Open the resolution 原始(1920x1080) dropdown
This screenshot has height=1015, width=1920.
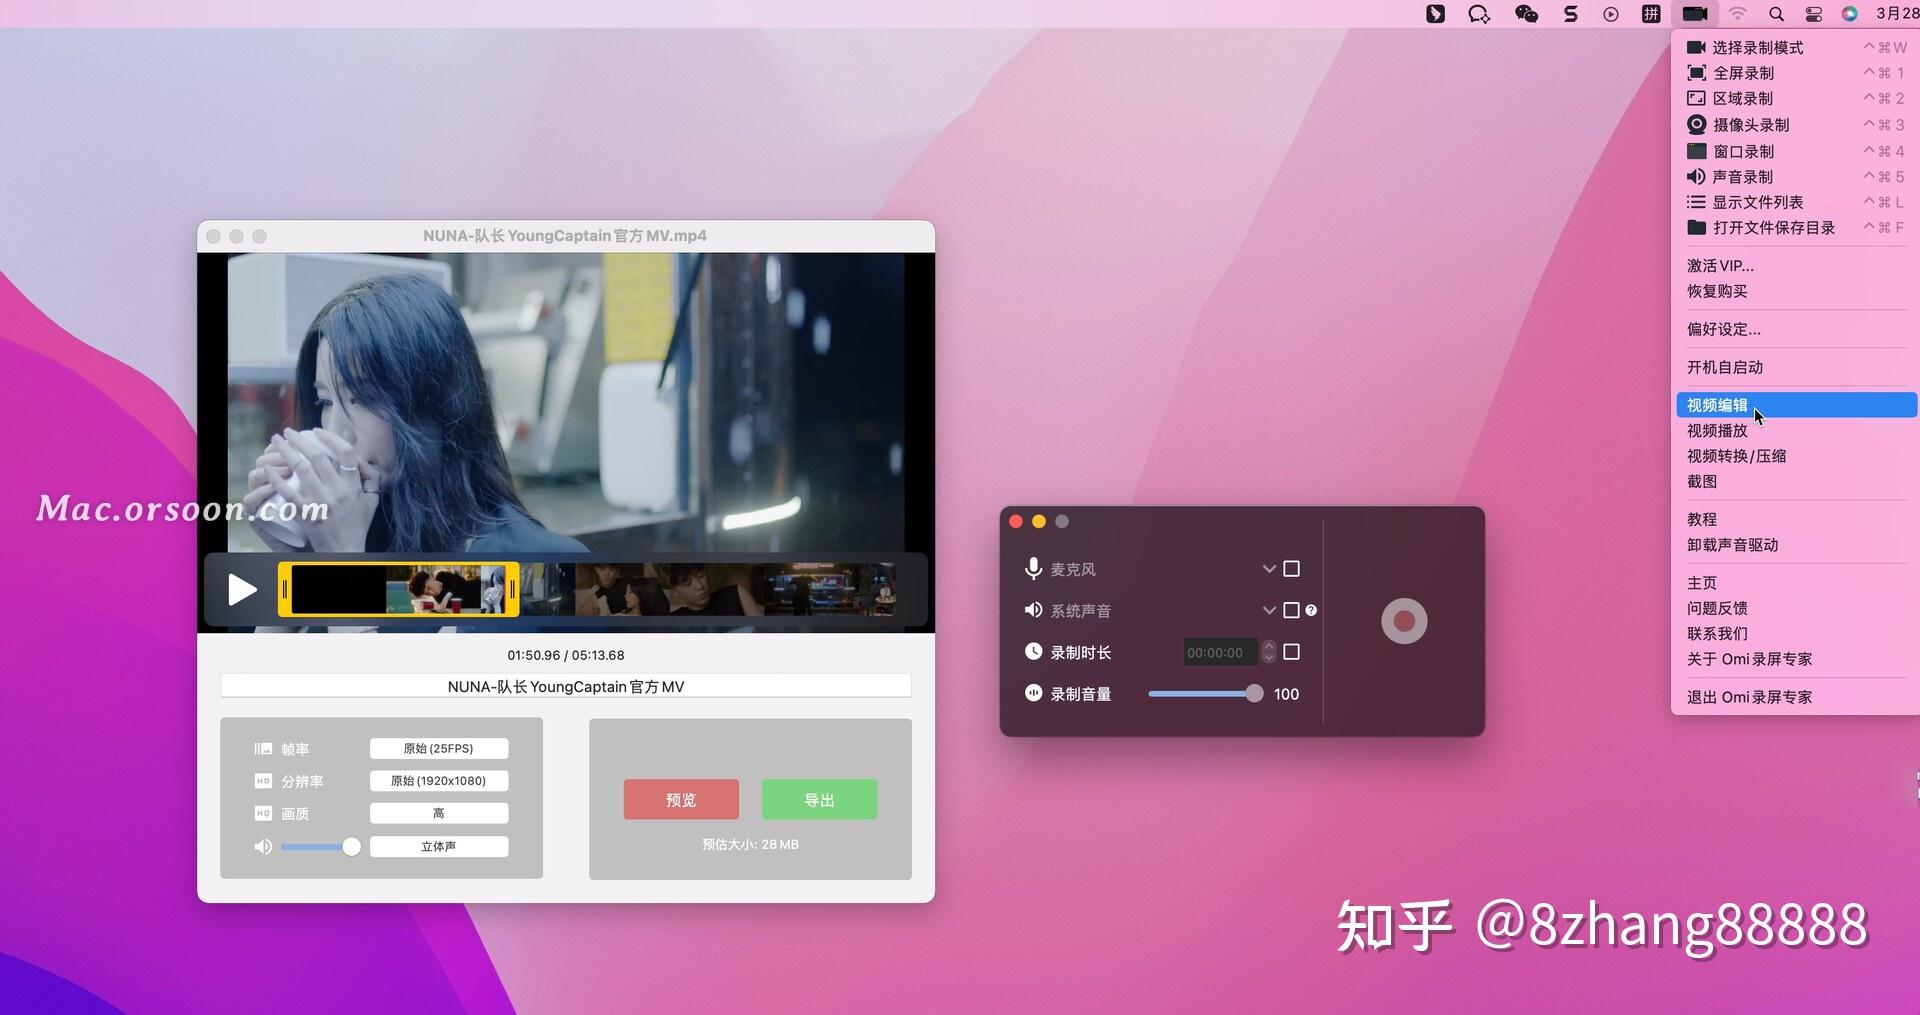click(x=439, y=781)
